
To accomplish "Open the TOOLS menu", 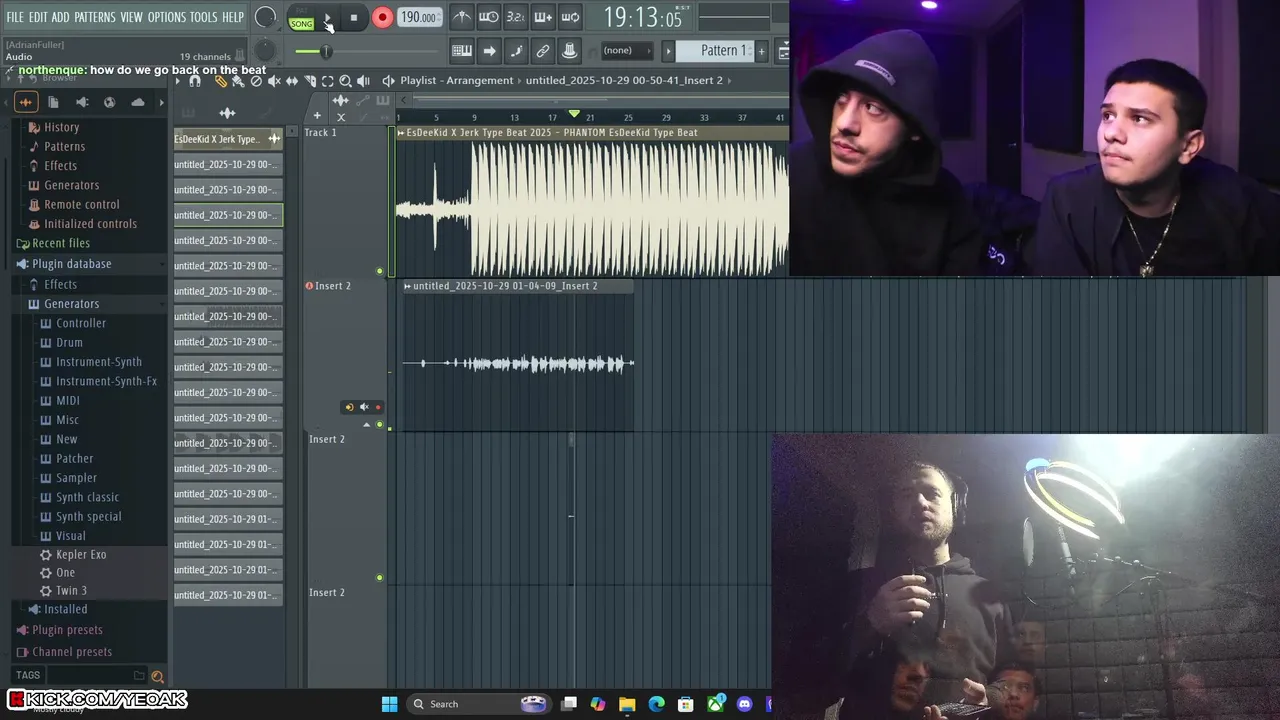I will [204, 17].
